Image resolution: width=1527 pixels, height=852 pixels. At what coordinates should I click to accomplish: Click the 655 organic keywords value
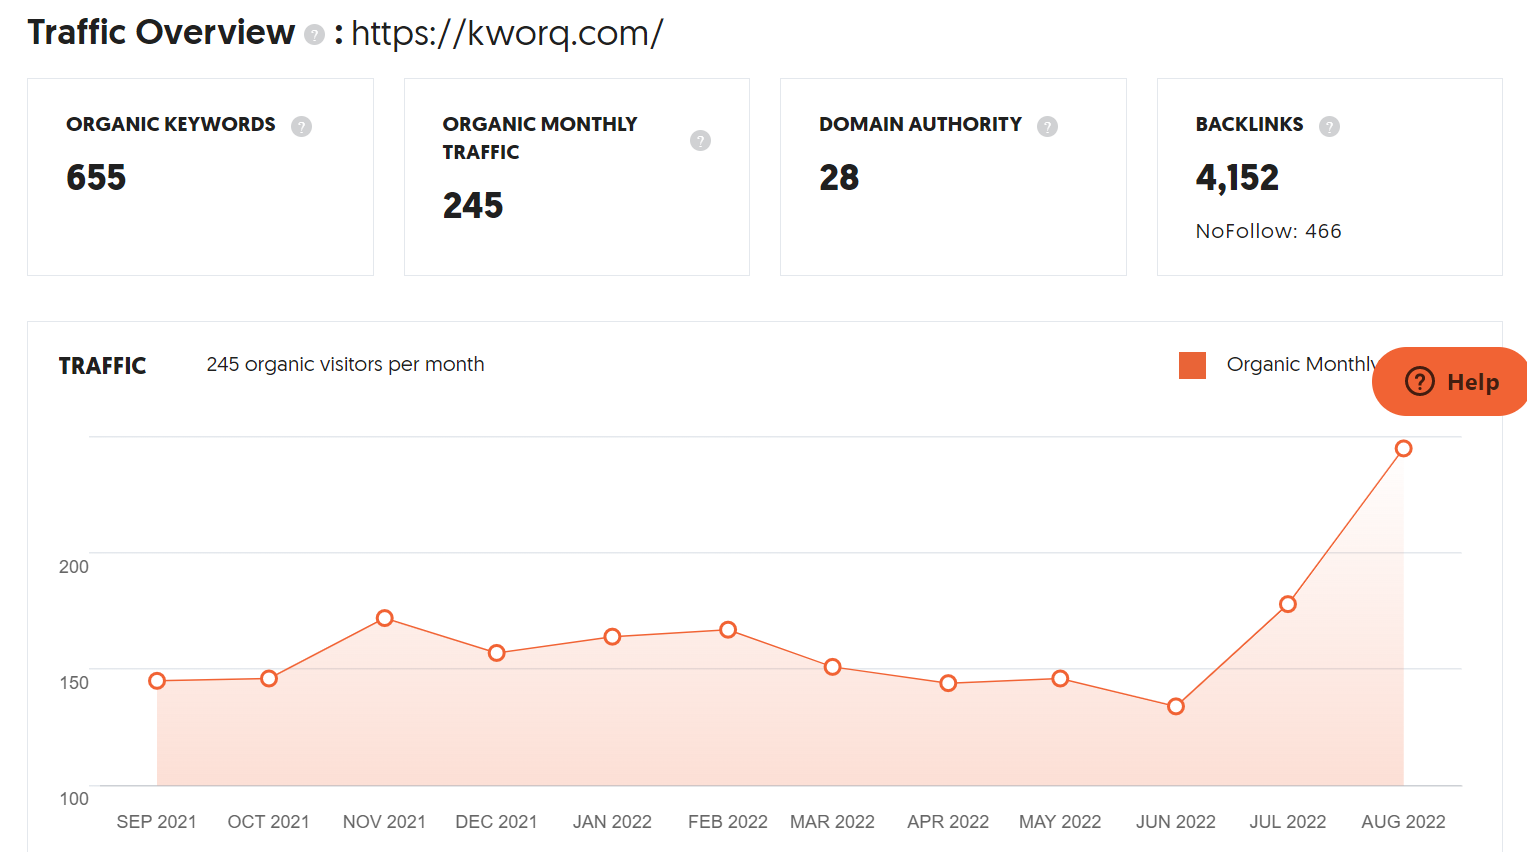pos(96,178)
